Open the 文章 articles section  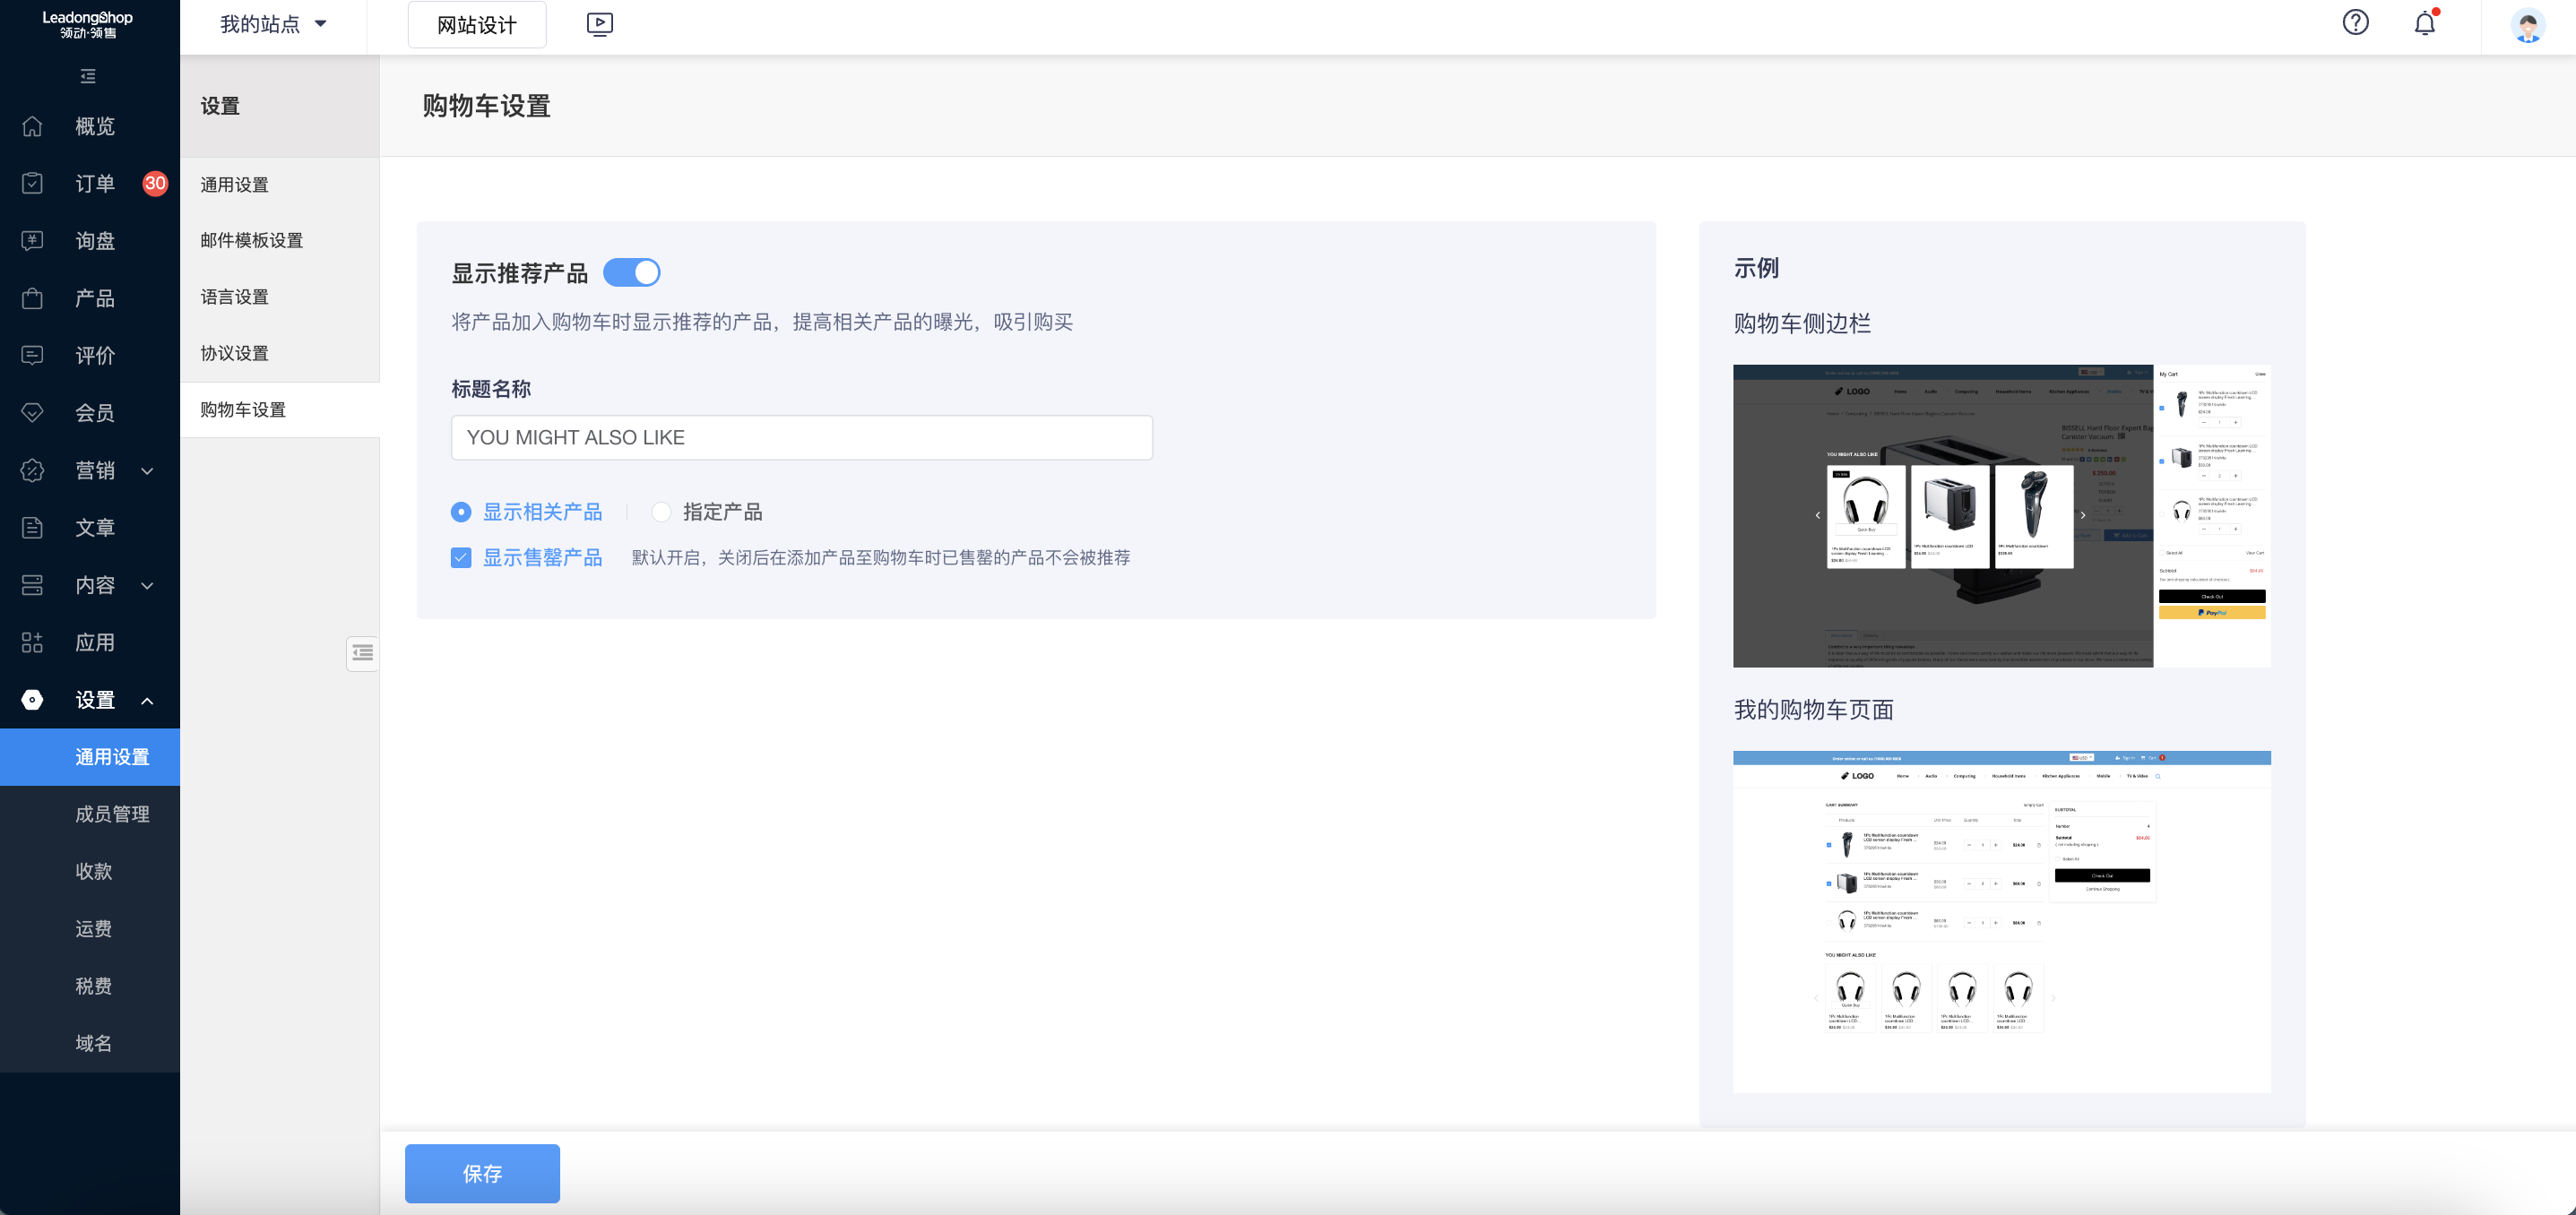click(94, 527)
